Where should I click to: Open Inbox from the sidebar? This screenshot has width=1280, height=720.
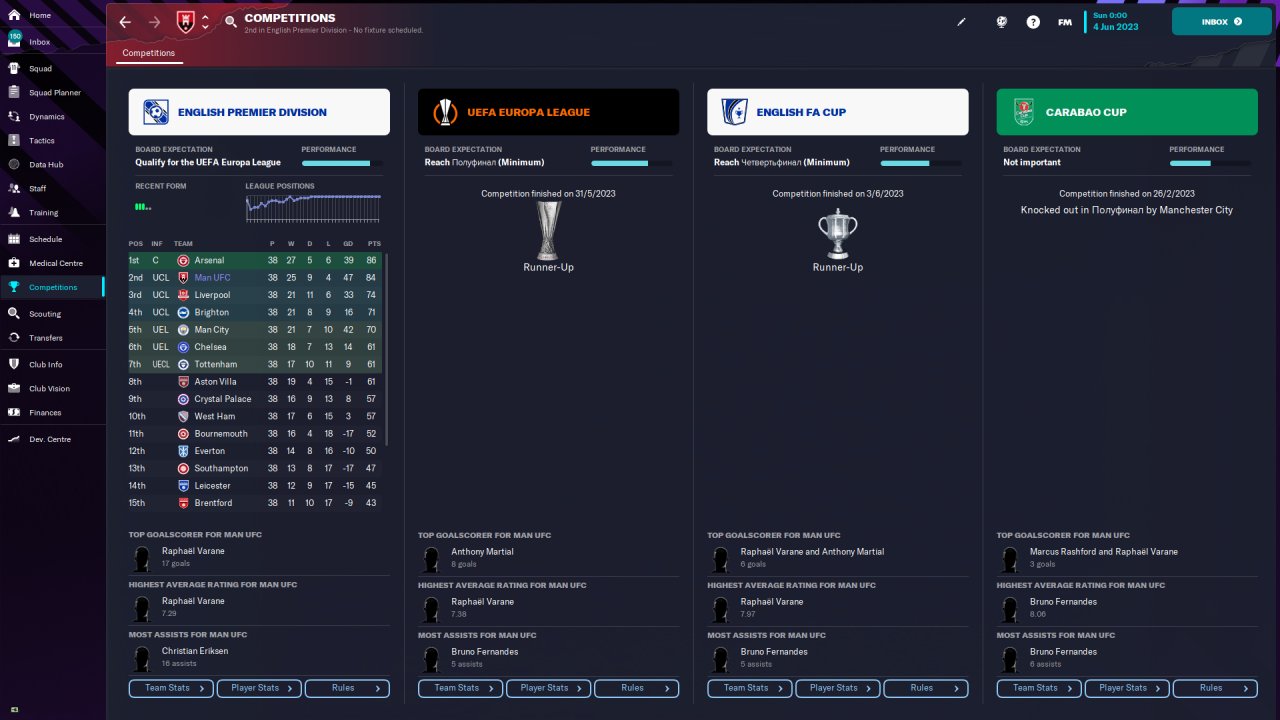click(52, 42)
